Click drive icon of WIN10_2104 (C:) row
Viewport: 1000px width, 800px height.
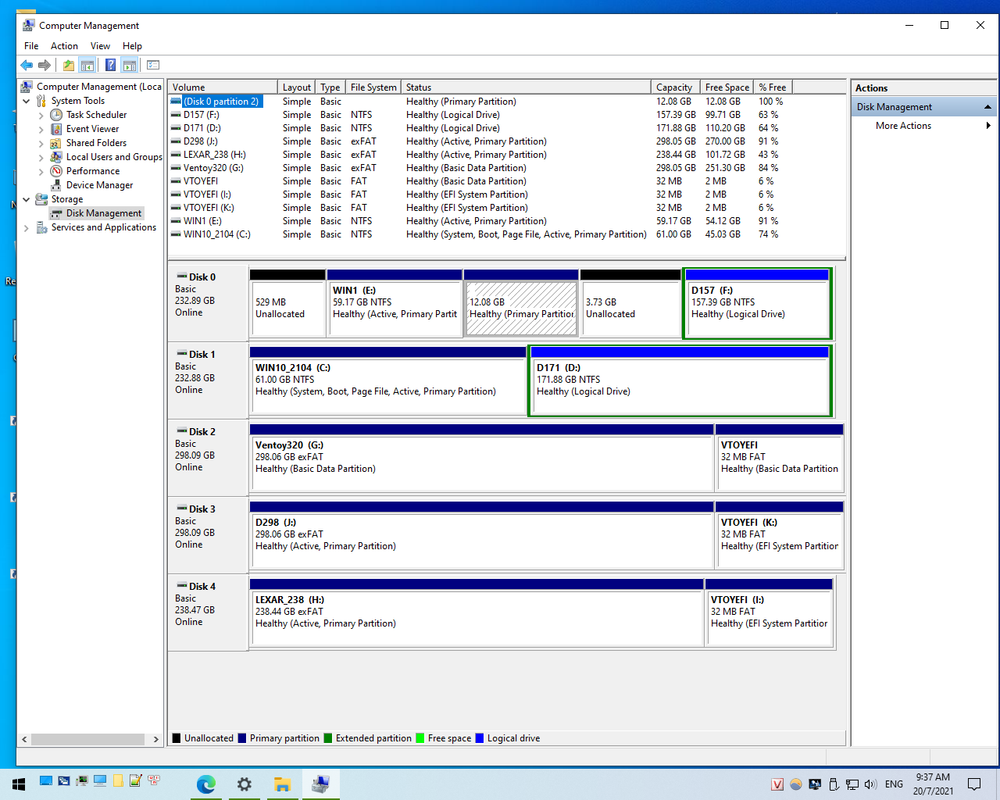coord(176,235)
